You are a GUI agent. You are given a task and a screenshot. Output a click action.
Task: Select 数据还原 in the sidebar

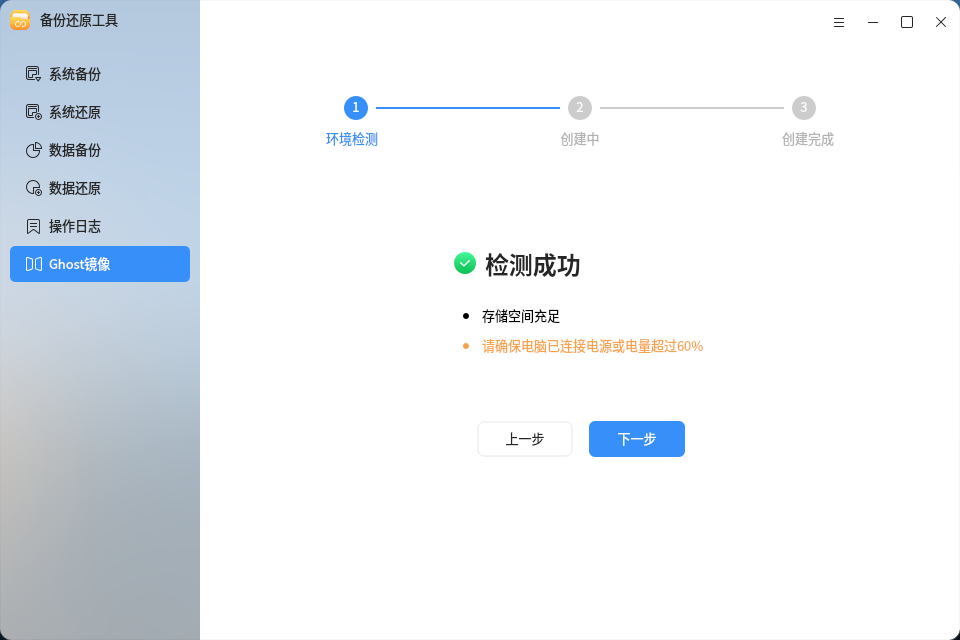click(100, 188)
